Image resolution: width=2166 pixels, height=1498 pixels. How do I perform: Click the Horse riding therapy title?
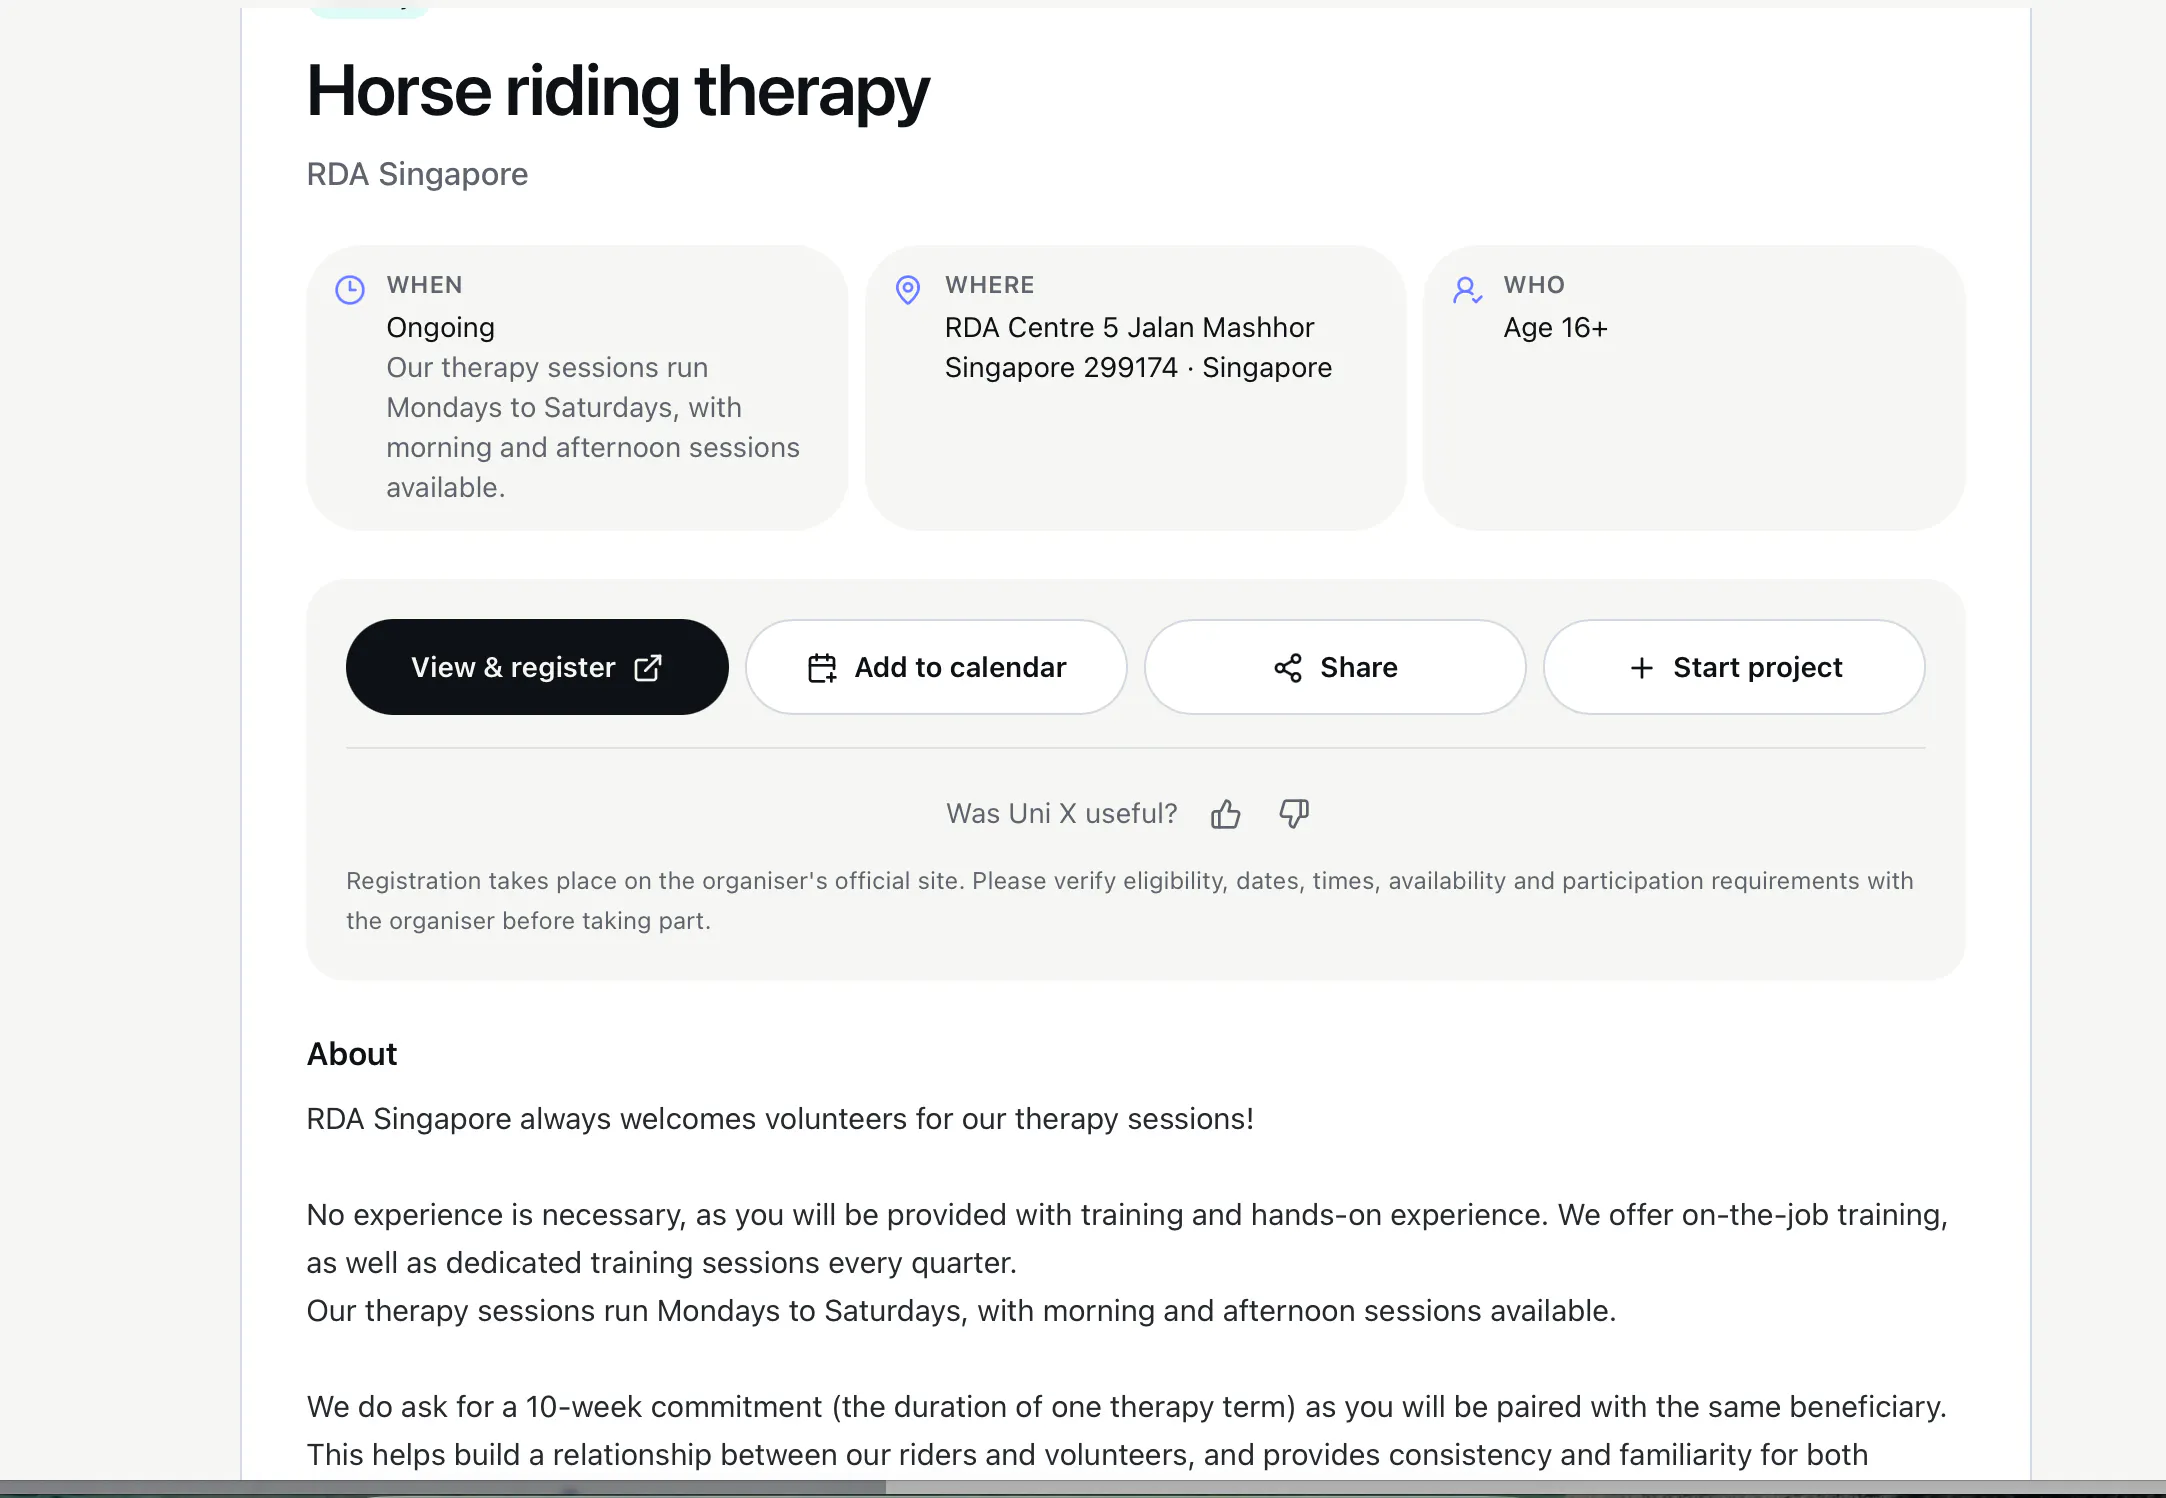coord(618,91)
